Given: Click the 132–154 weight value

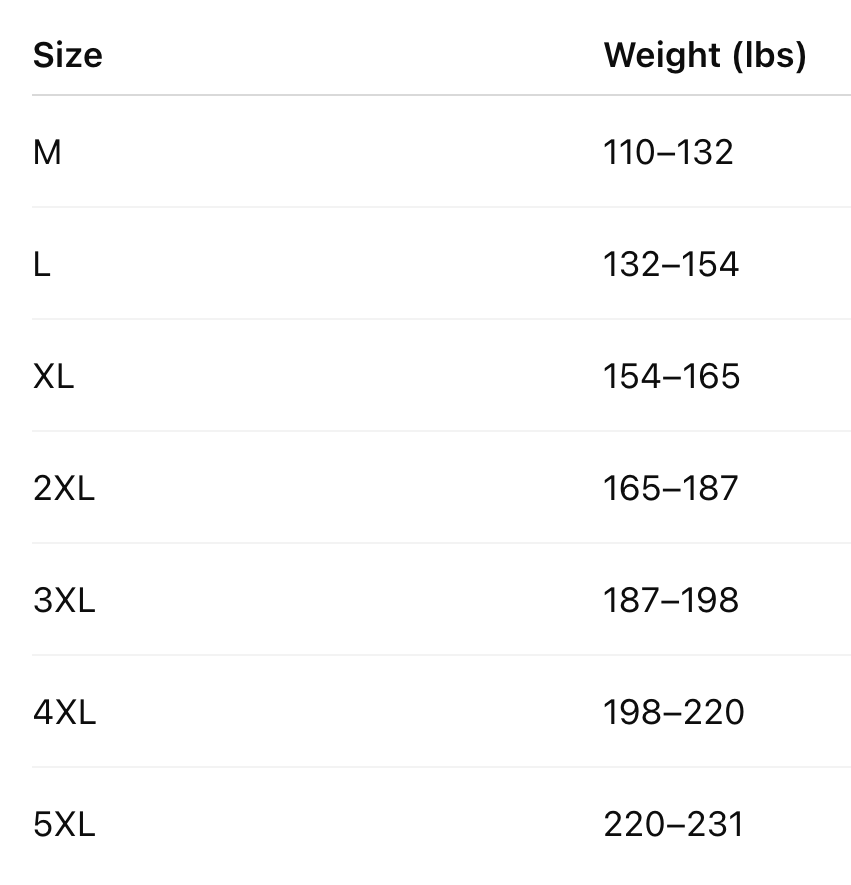Looking at the screenshot, I should pos(670,264).
